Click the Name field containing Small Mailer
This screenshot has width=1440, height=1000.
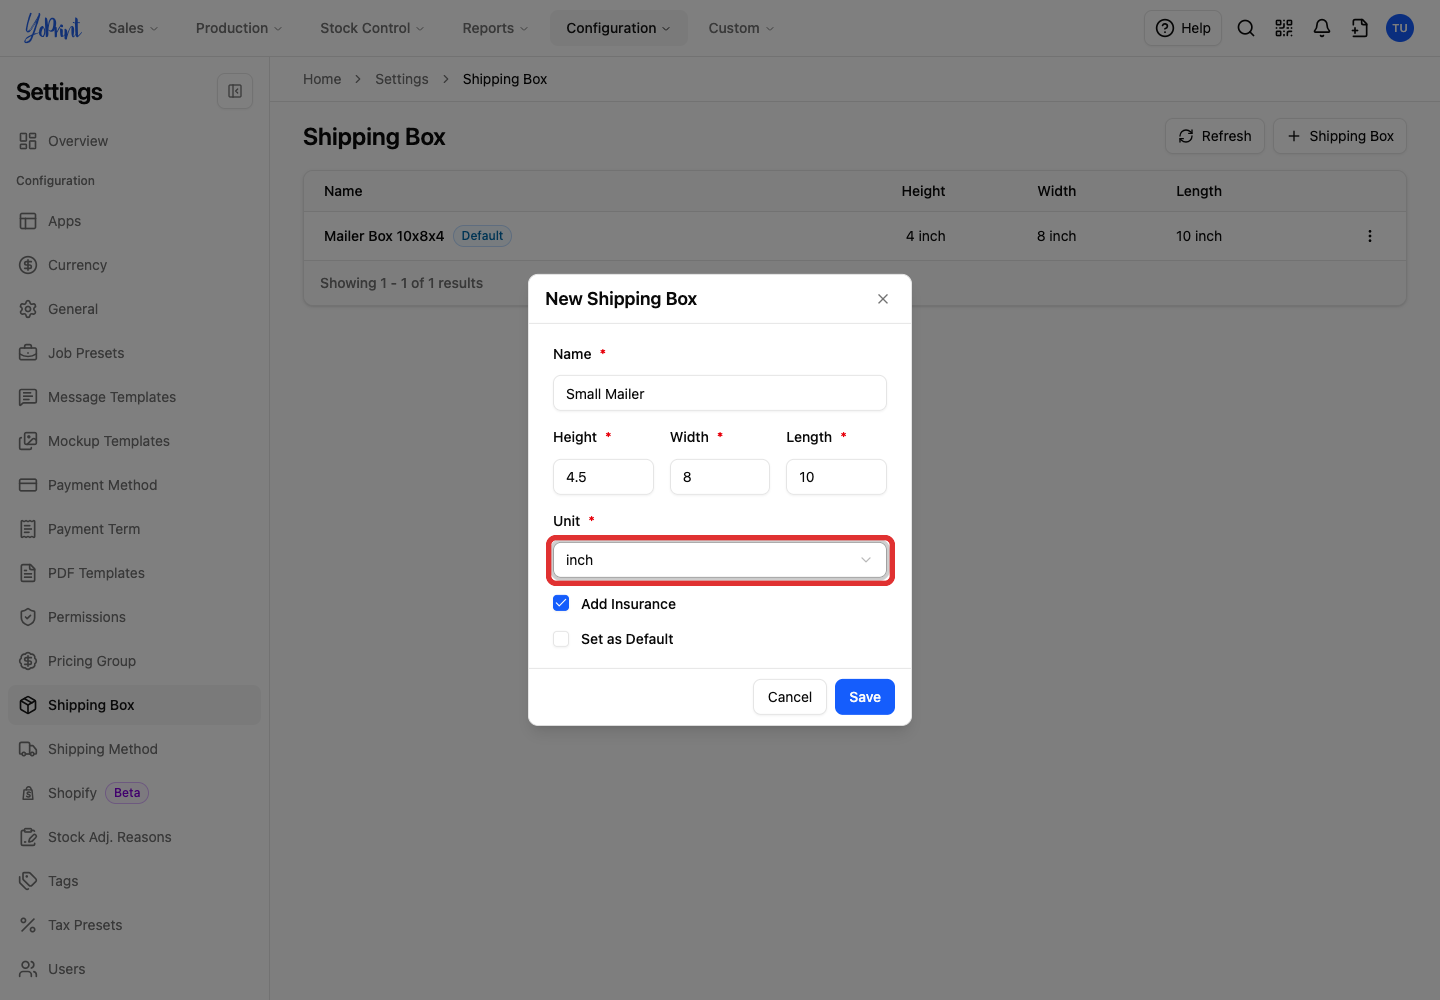(x=720, y=393)
